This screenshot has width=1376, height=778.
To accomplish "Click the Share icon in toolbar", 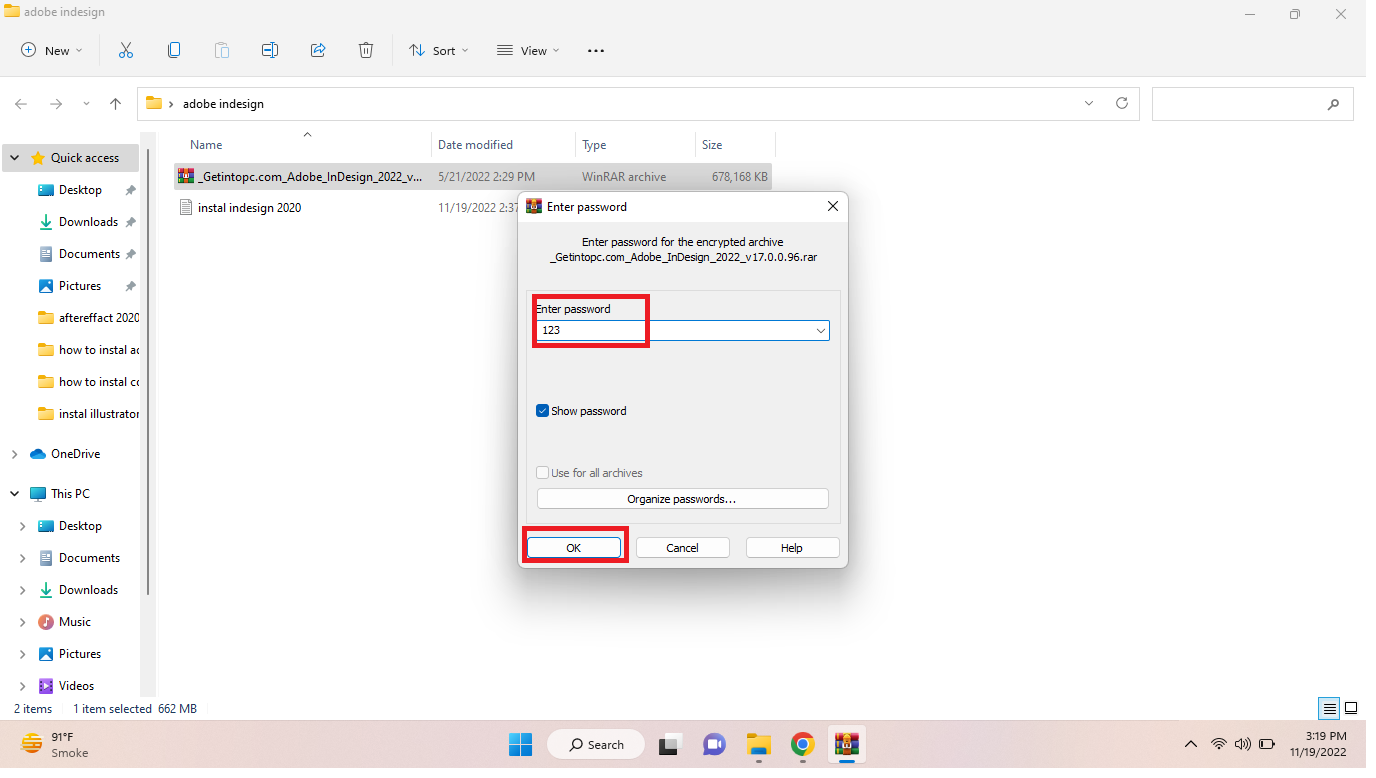I will (x=318, y=50).
